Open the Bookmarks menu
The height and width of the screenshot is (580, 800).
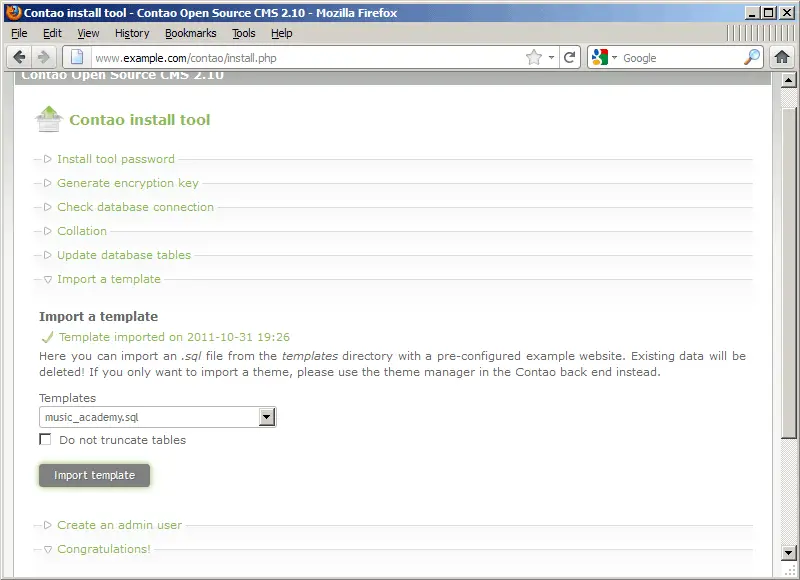click(x=190, y=33)
